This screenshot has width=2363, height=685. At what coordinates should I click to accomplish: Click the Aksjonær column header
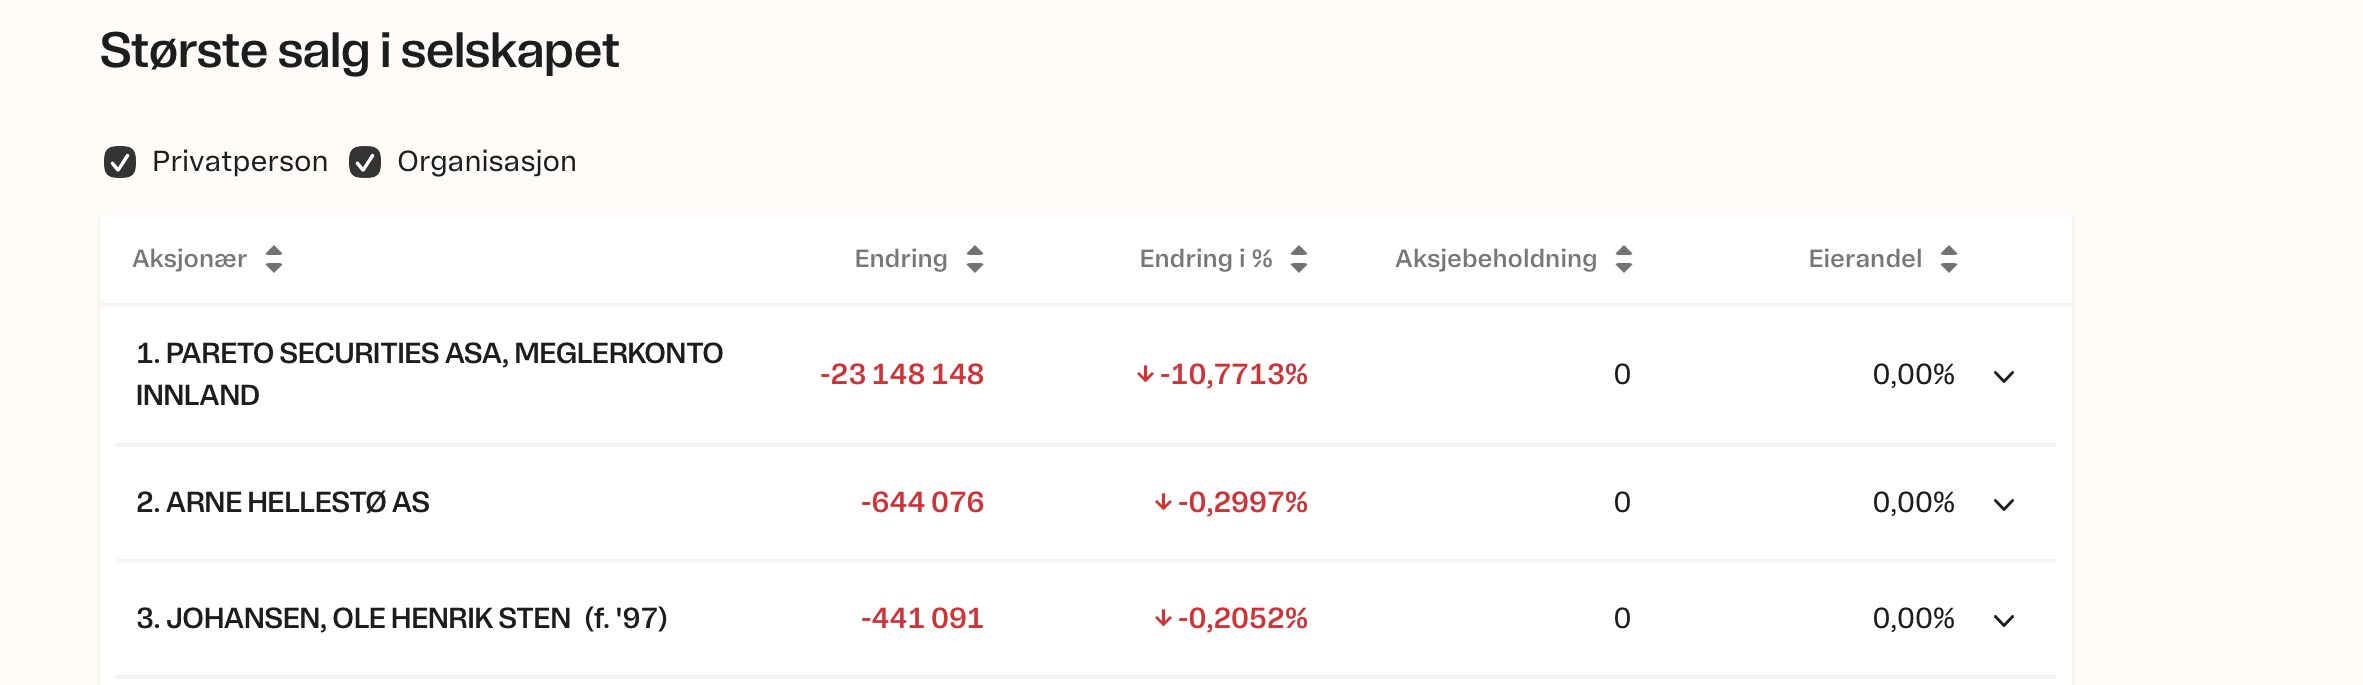tap(190, 259)
